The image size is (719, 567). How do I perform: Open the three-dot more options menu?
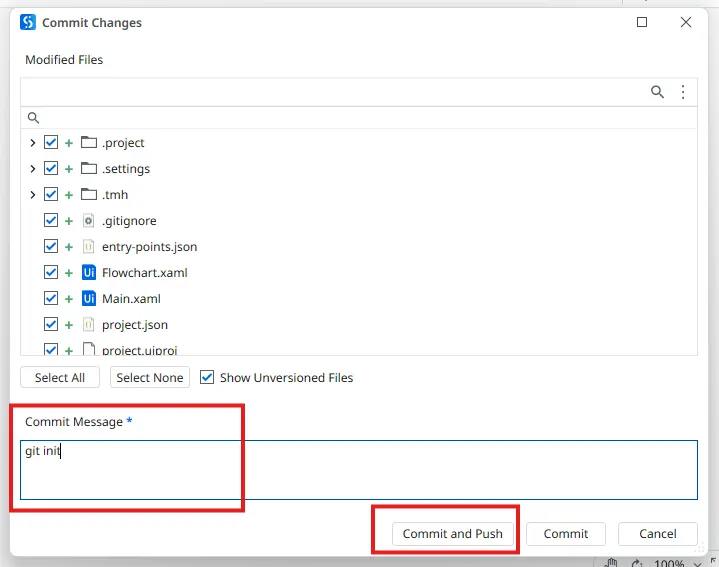pos(683,92)
